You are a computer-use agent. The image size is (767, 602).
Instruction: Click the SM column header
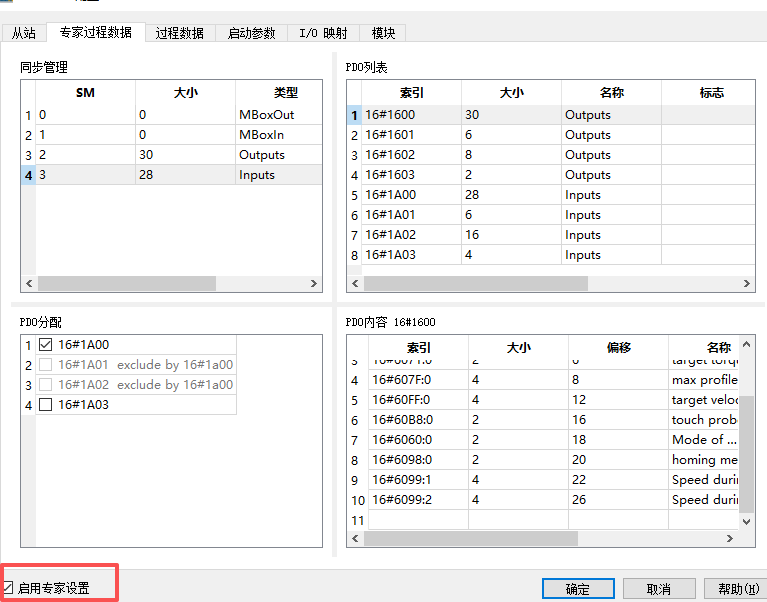click(85, 93)
